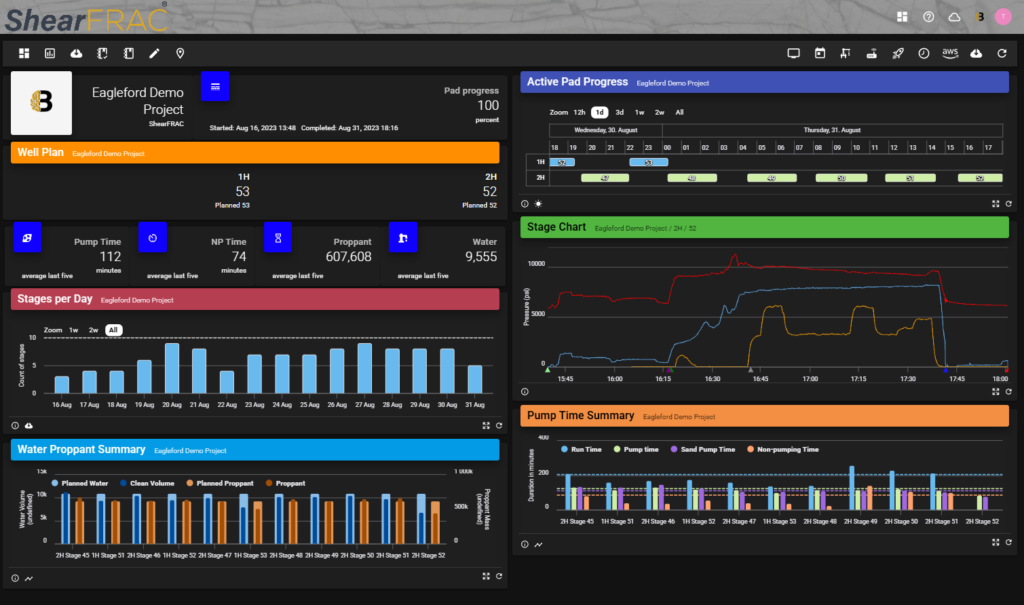
Task: Click the map location pin icon
Action: (180, 53)
